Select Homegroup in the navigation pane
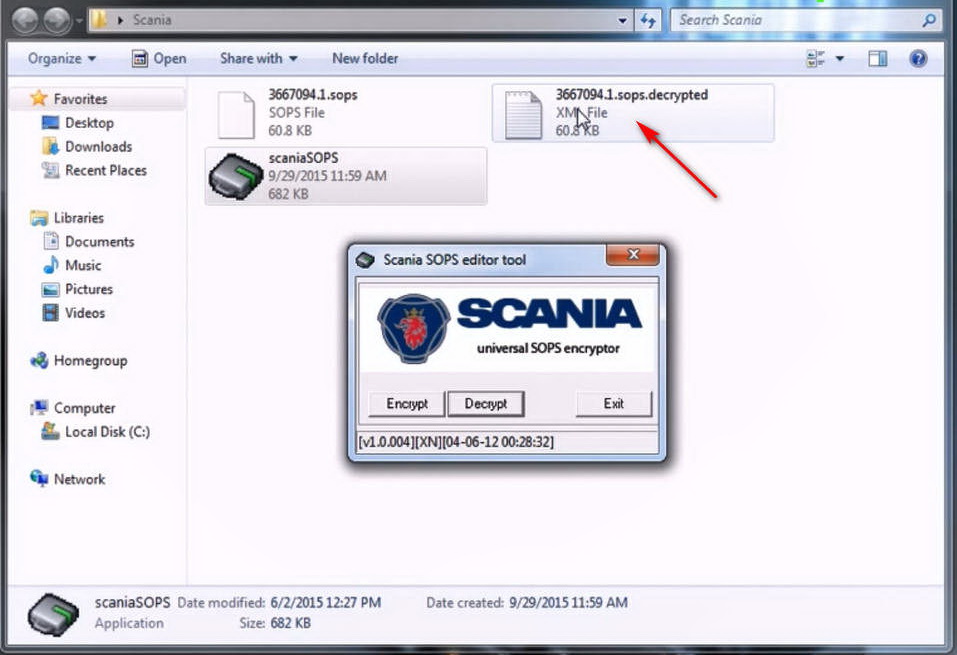Viewport: 957px width, 655px height. [90, 361]
